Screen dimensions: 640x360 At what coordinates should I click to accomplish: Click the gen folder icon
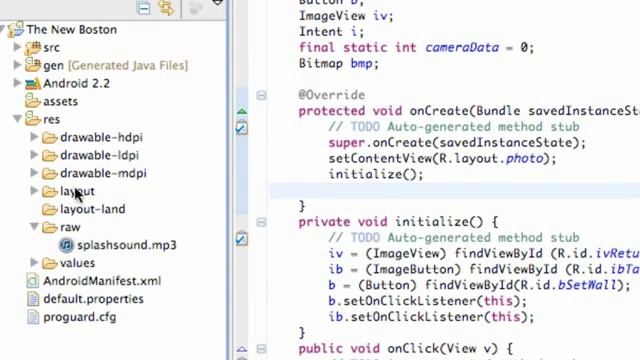(33, 65)
